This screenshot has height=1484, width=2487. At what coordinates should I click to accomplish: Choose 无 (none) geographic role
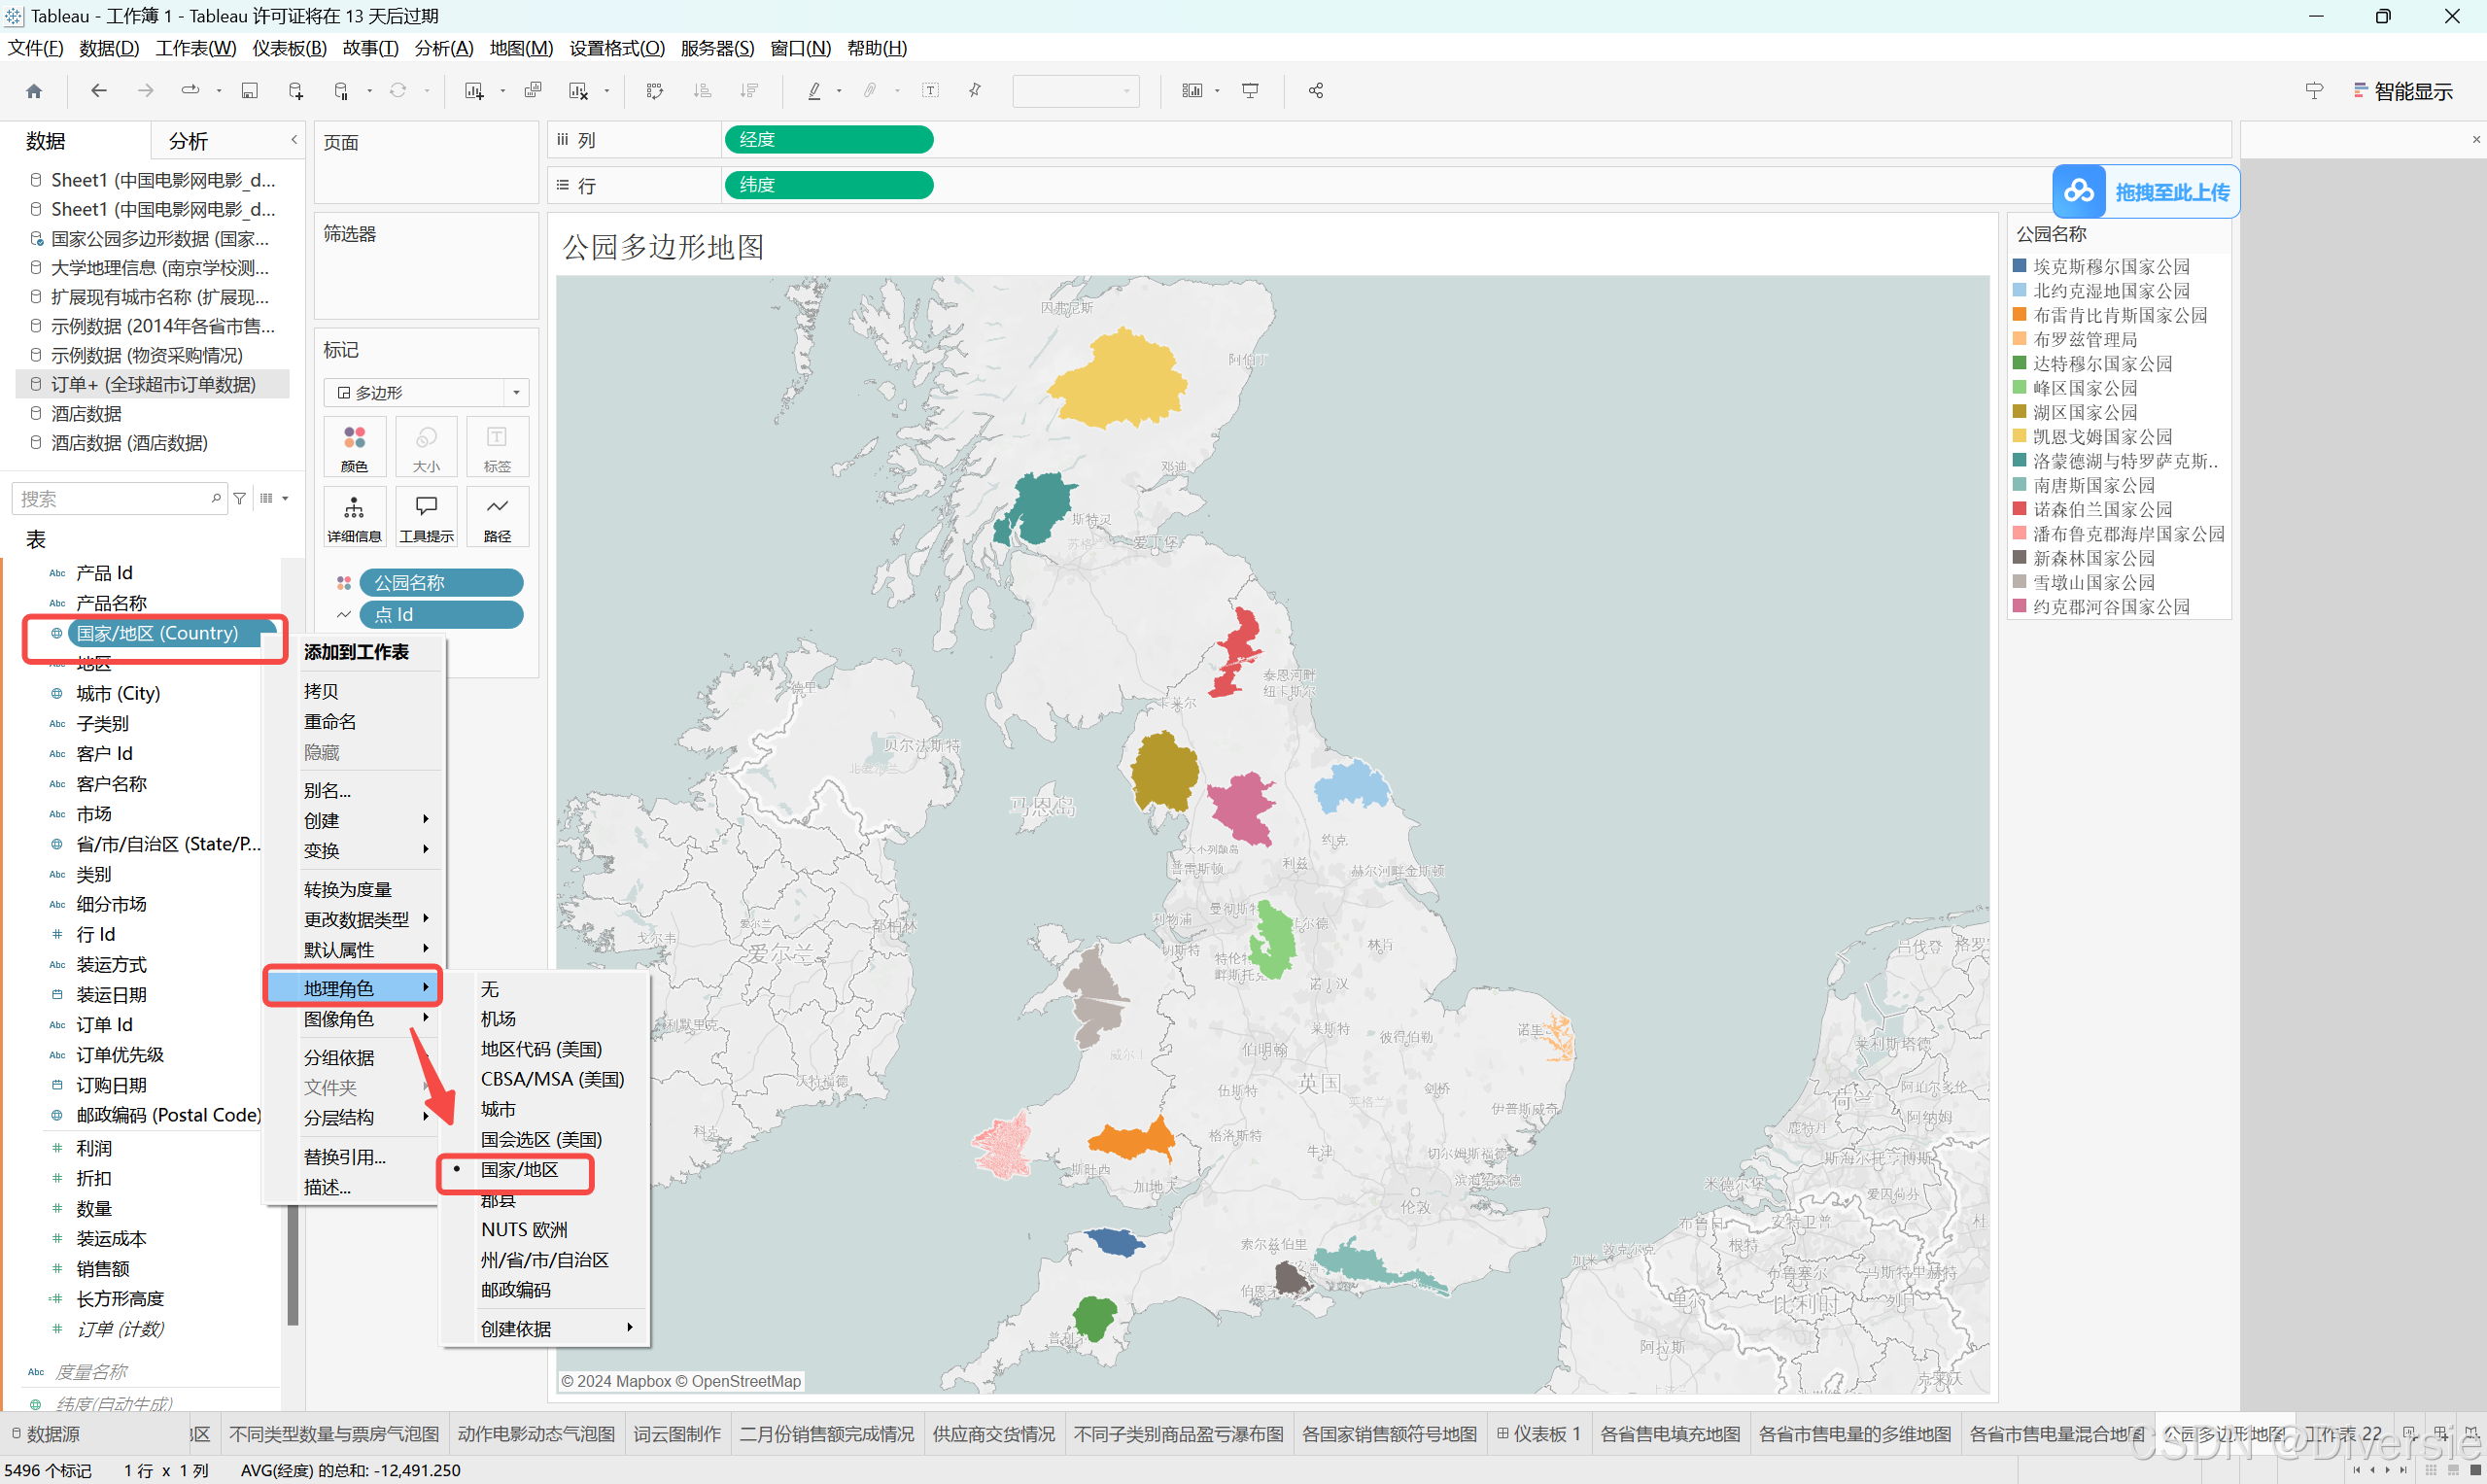pos(490,989)
